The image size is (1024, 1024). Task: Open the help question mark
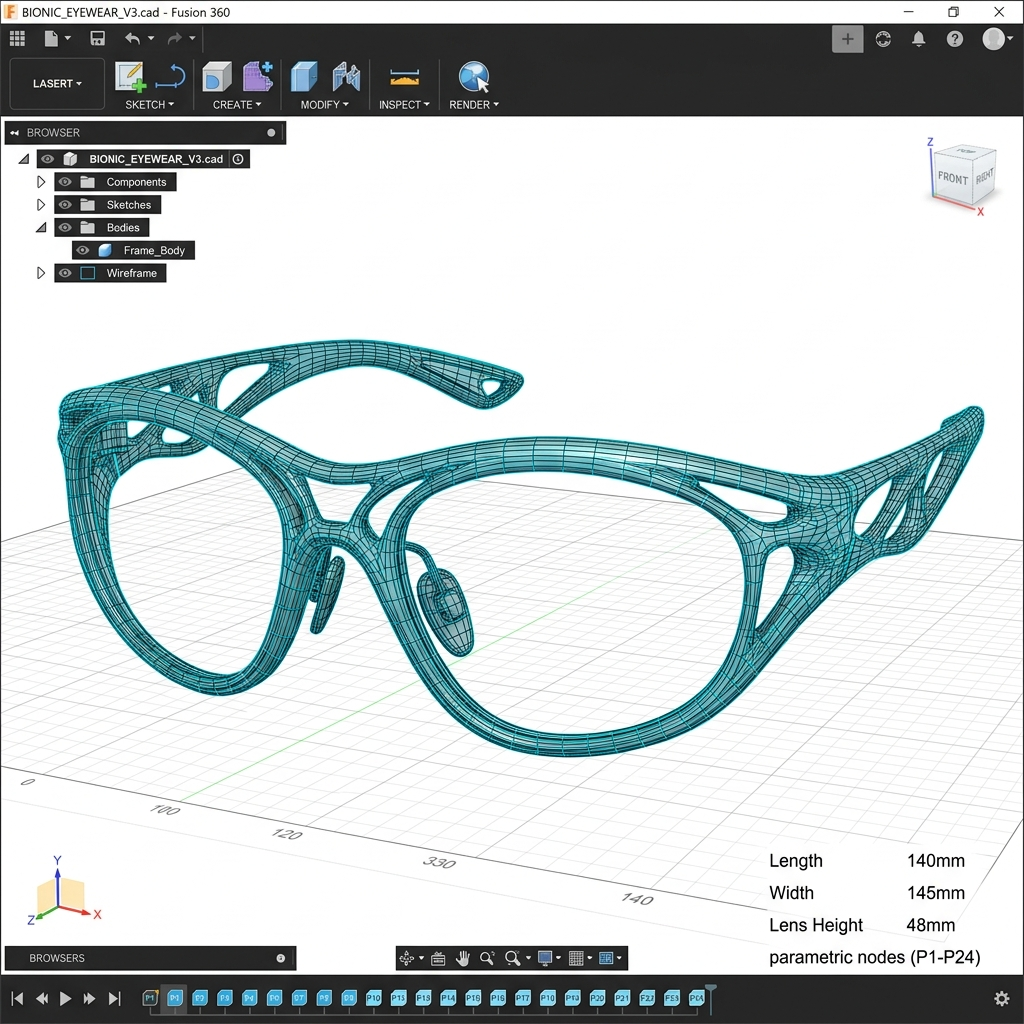[x=954, y=39]
